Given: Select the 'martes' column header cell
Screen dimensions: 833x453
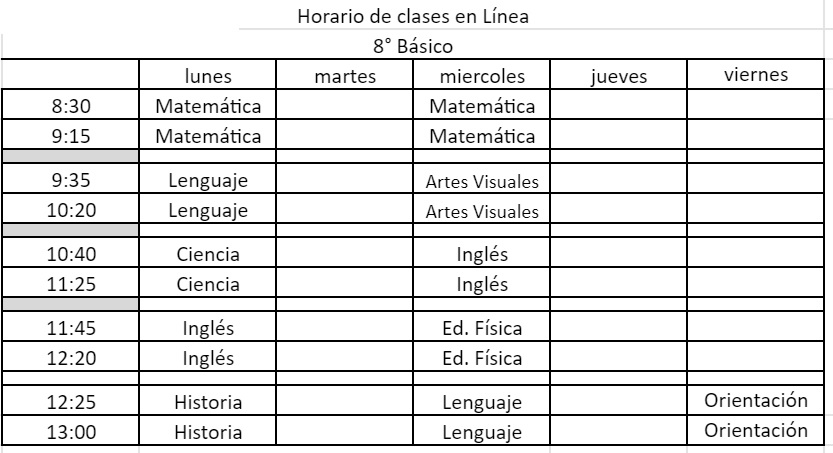Looking at the screenshot, I should pos(344,76).
